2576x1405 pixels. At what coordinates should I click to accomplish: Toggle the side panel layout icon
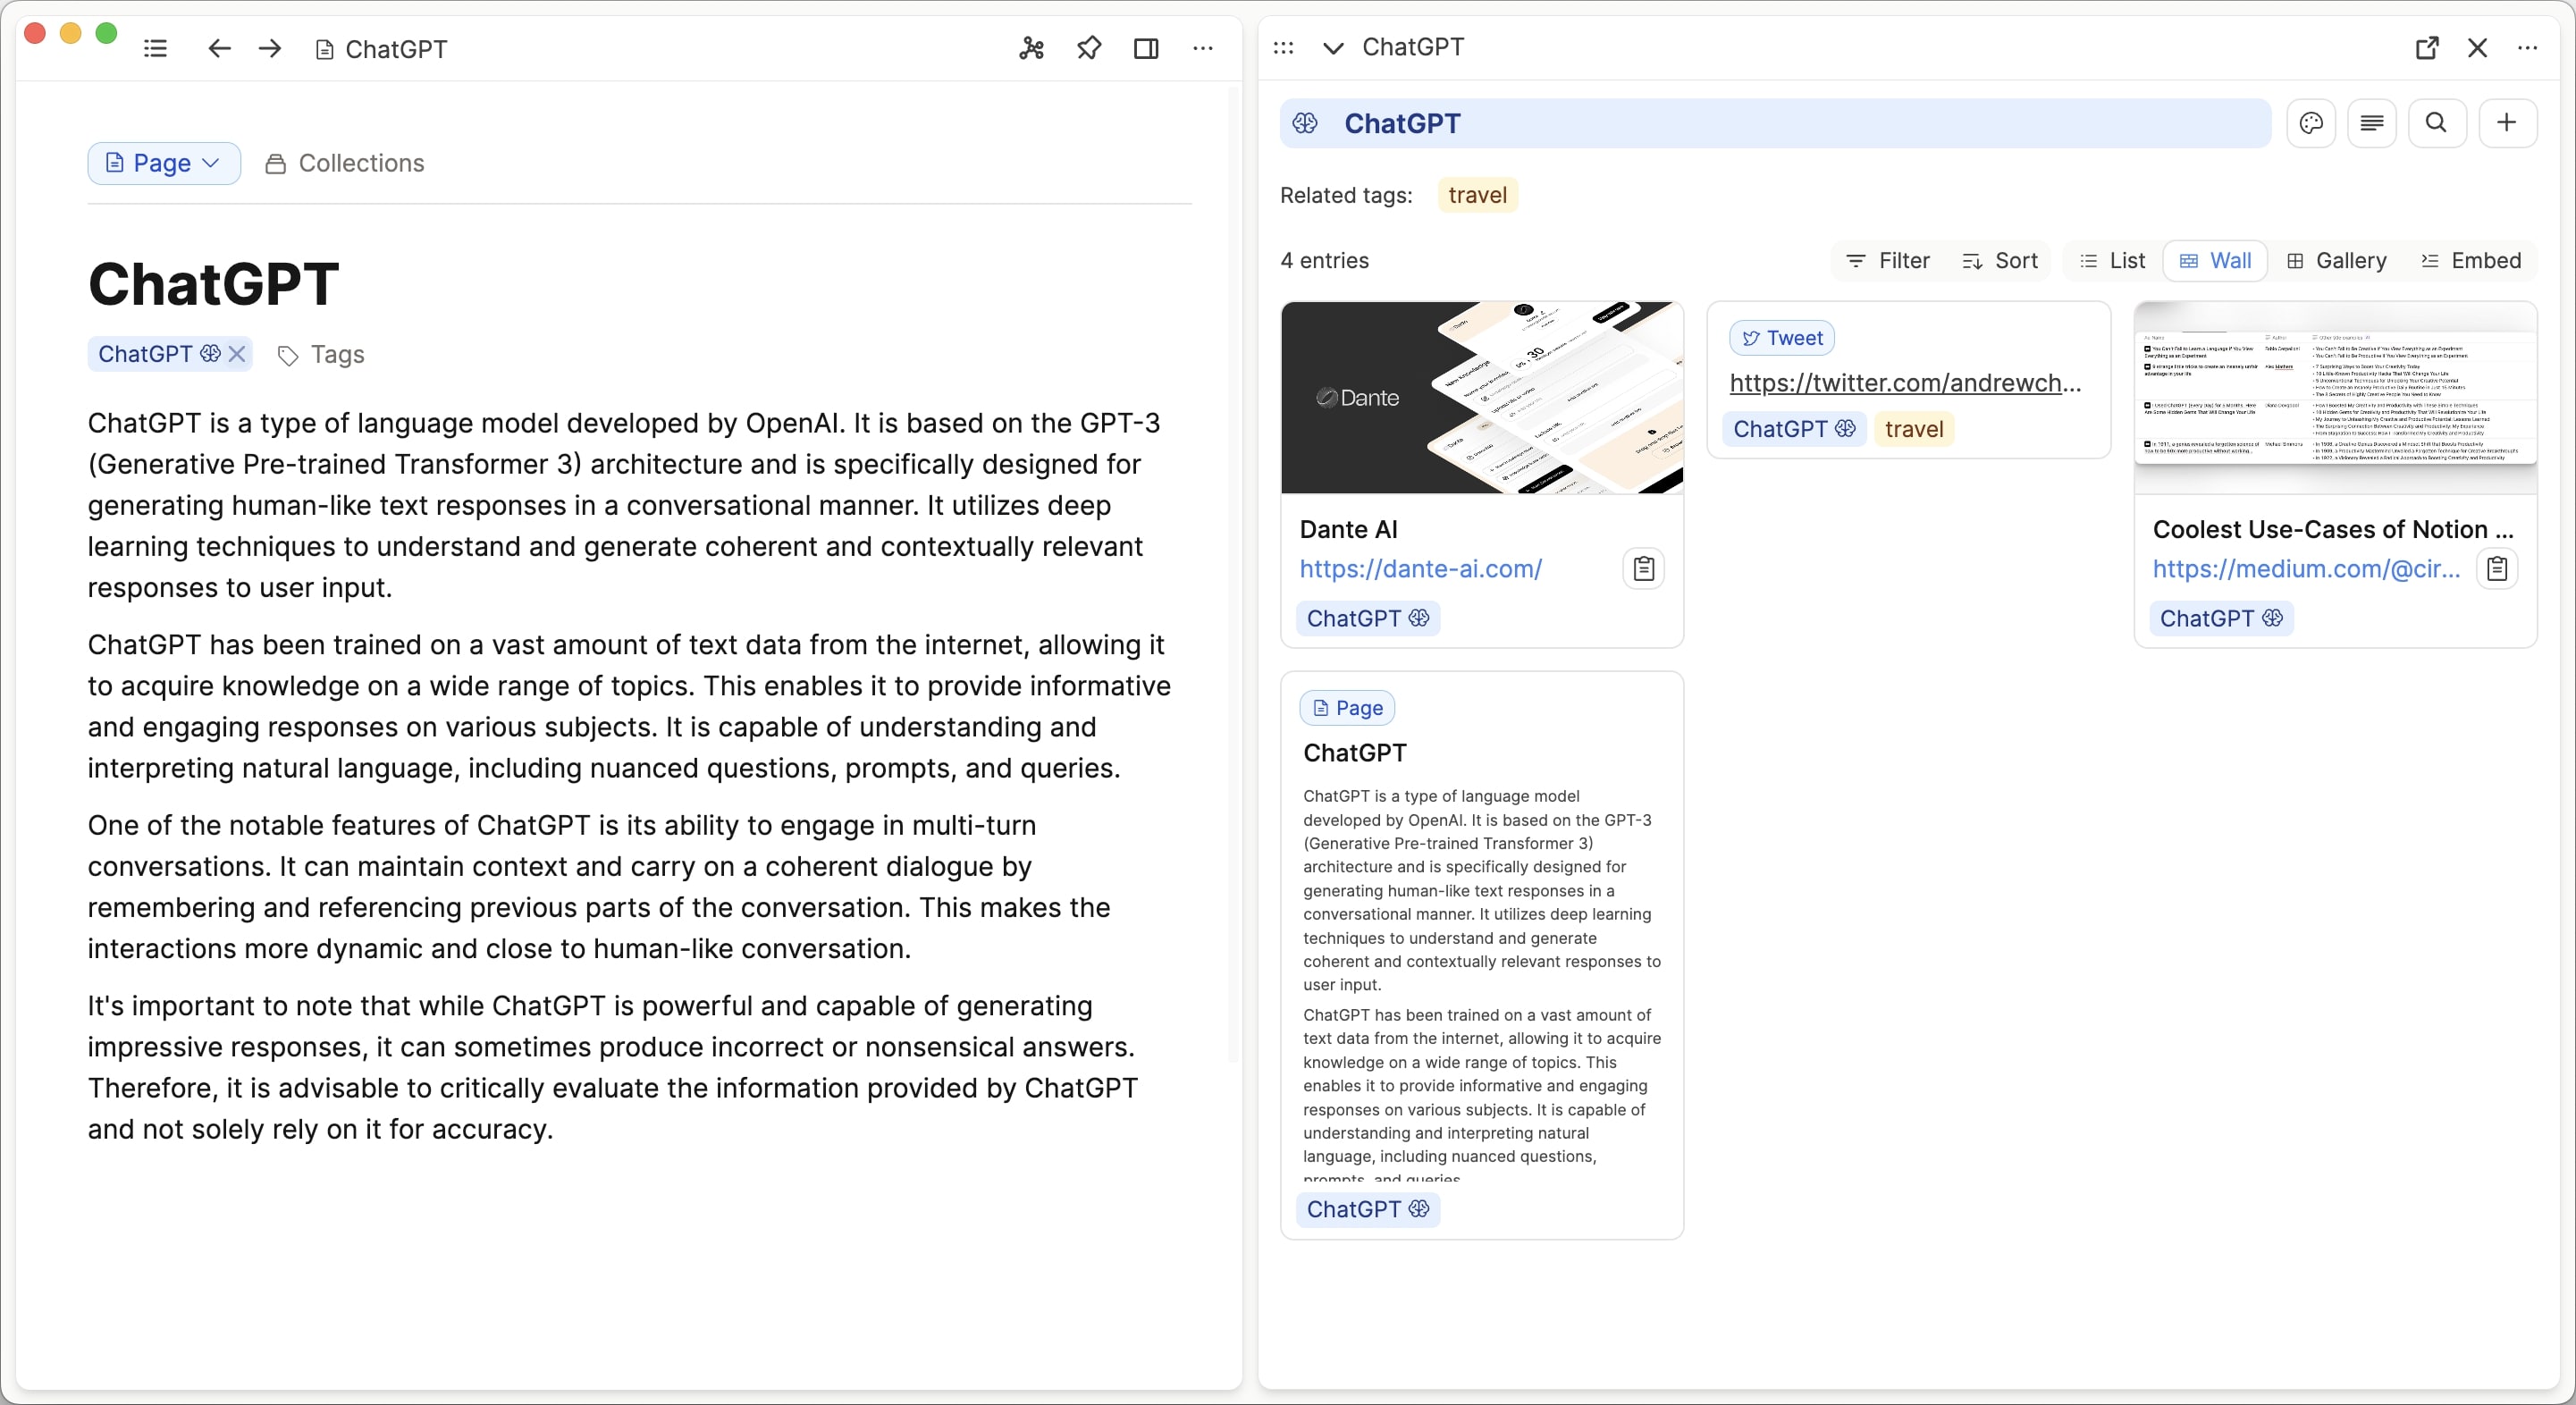point(1146,48)
